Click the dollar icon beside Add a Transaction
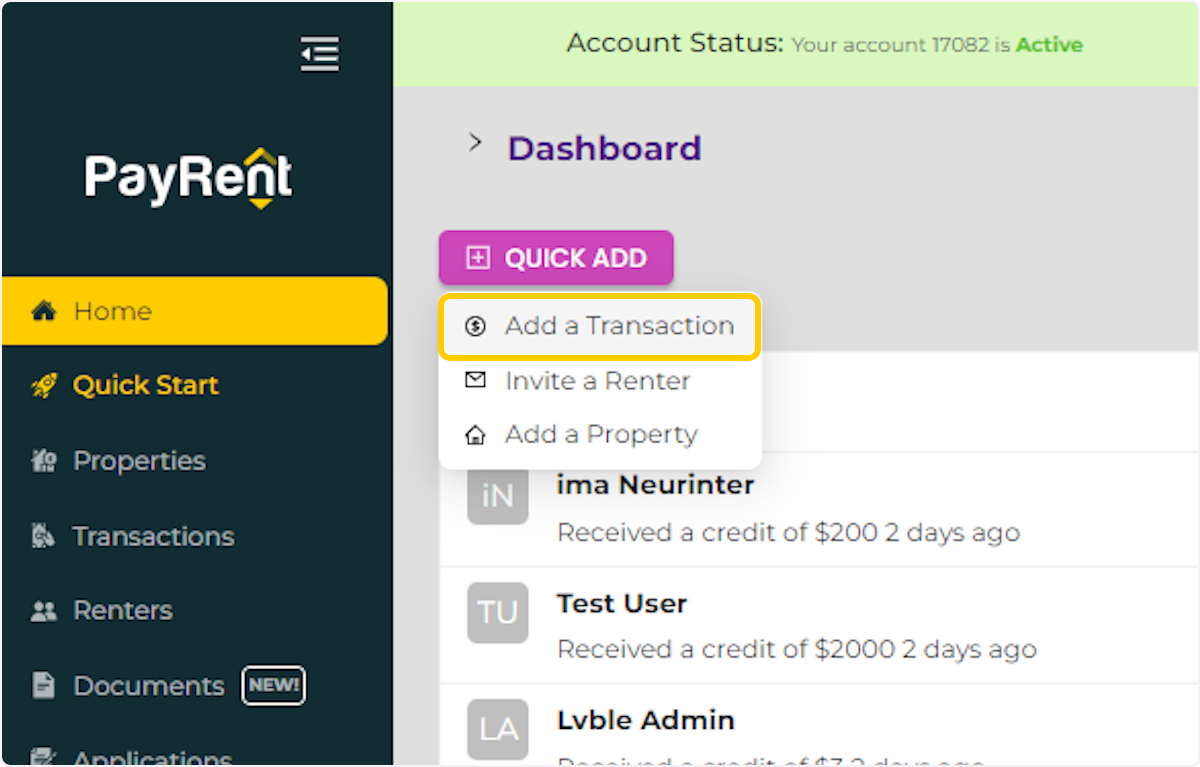The width and height of the screenshot is (1200, 767). pos(475,325)
